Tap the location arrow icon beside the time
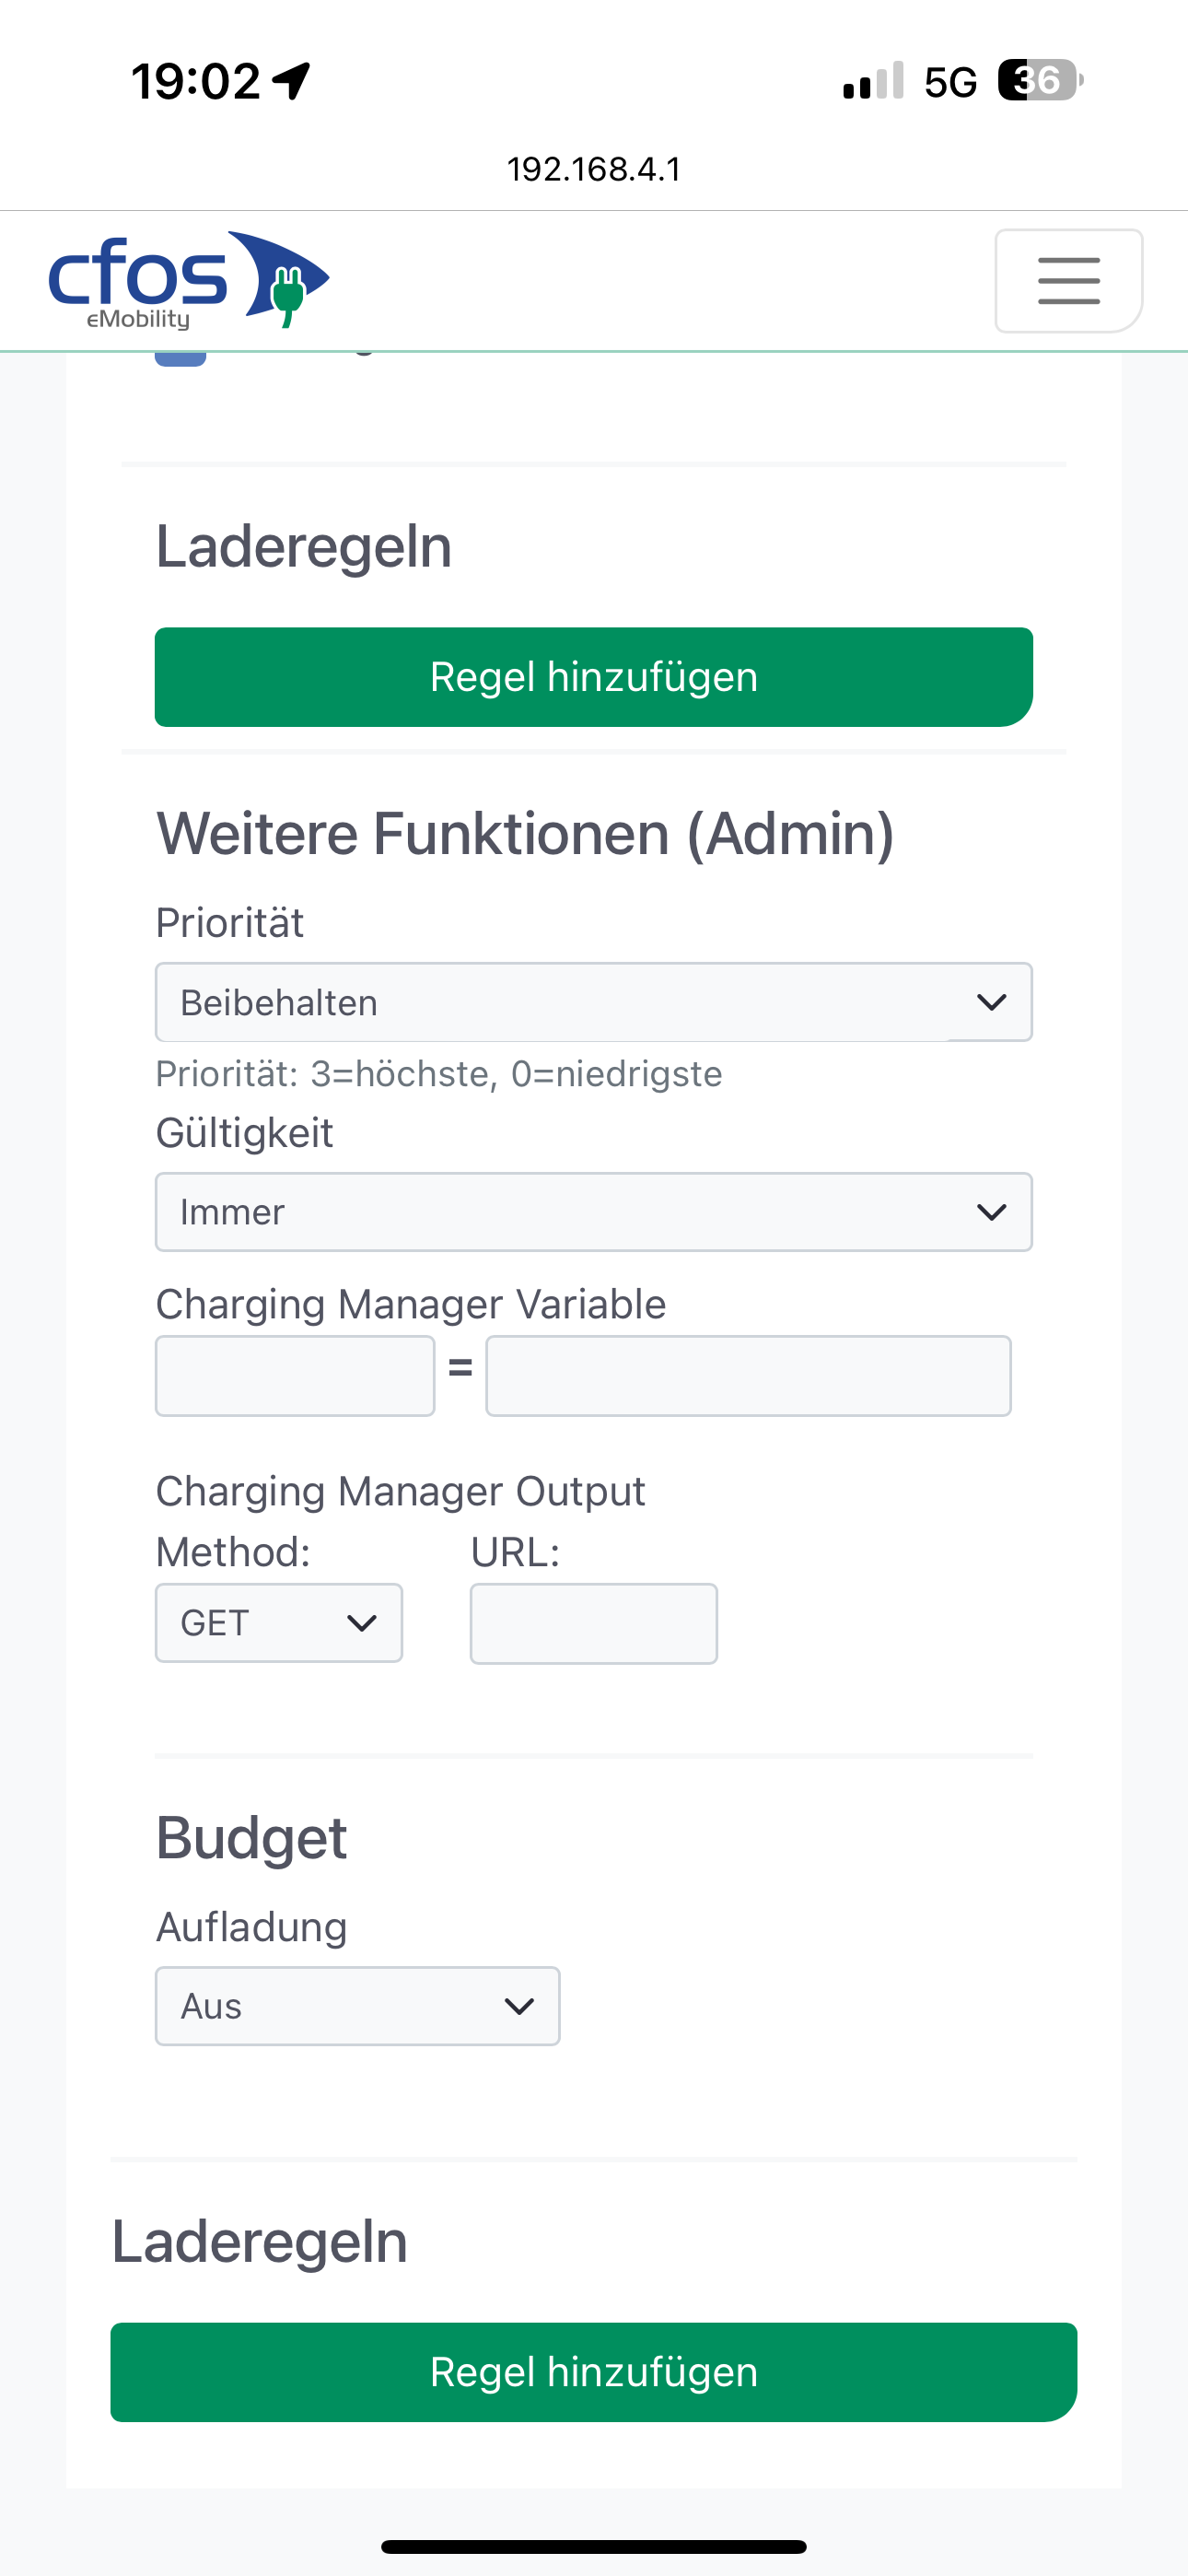Viewport: 1188px width, 2576px height. pyautogui.click(x=291, y=80)
